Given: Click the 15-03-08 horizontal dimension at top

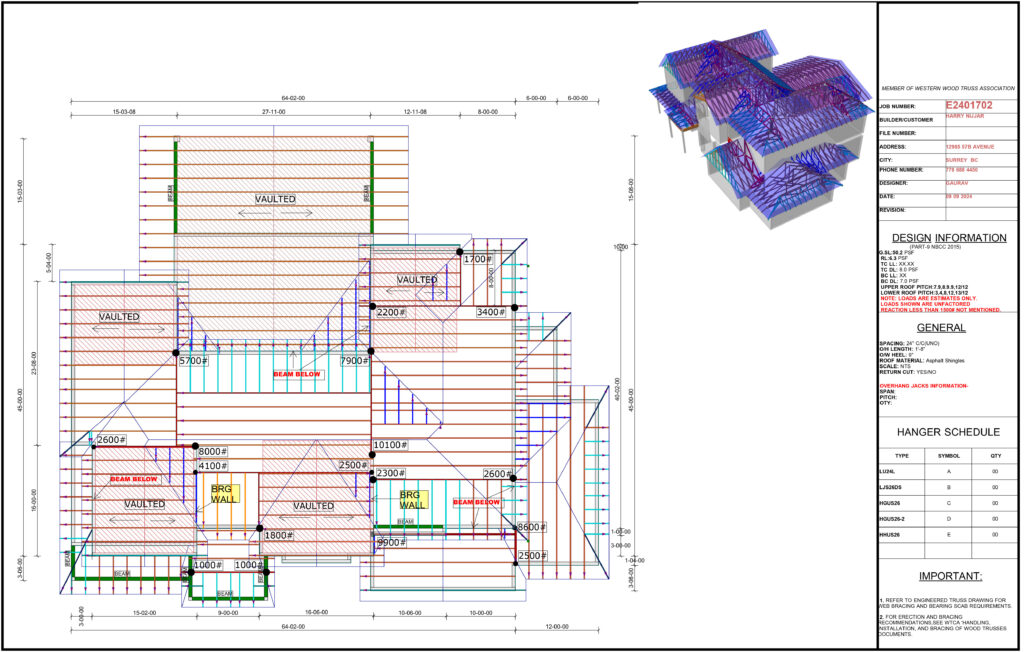Looking at the screenshot, I should click(x=124, y=112).
